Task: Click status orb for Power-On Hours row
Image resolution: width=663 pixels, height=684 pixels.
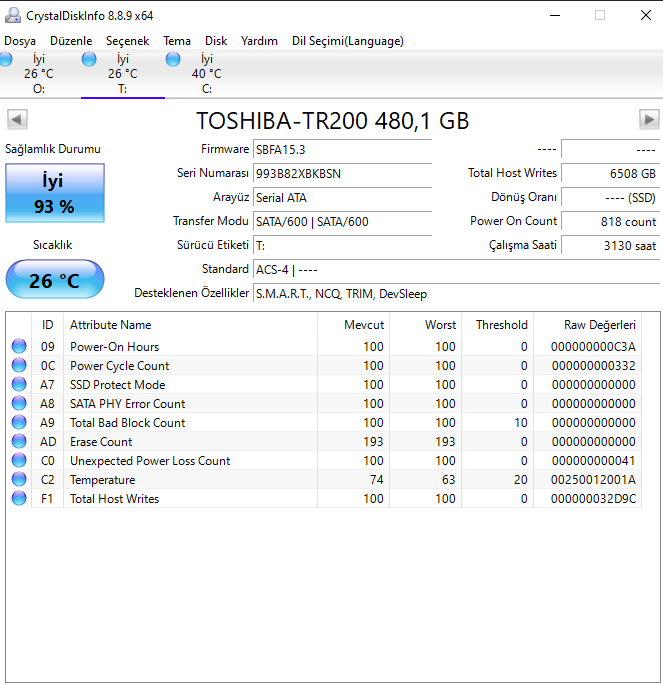Action: point(19,346)
